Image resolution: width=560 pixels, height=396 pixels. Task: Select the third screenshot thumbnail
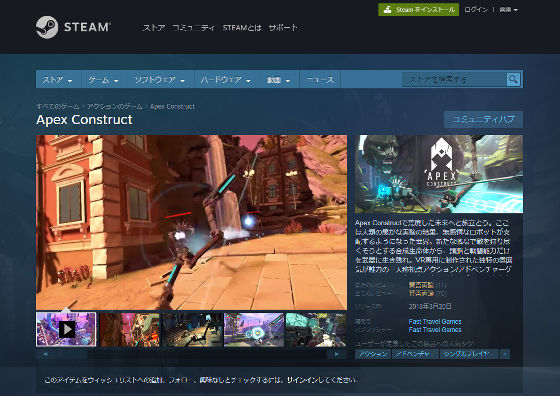(192, 330)
